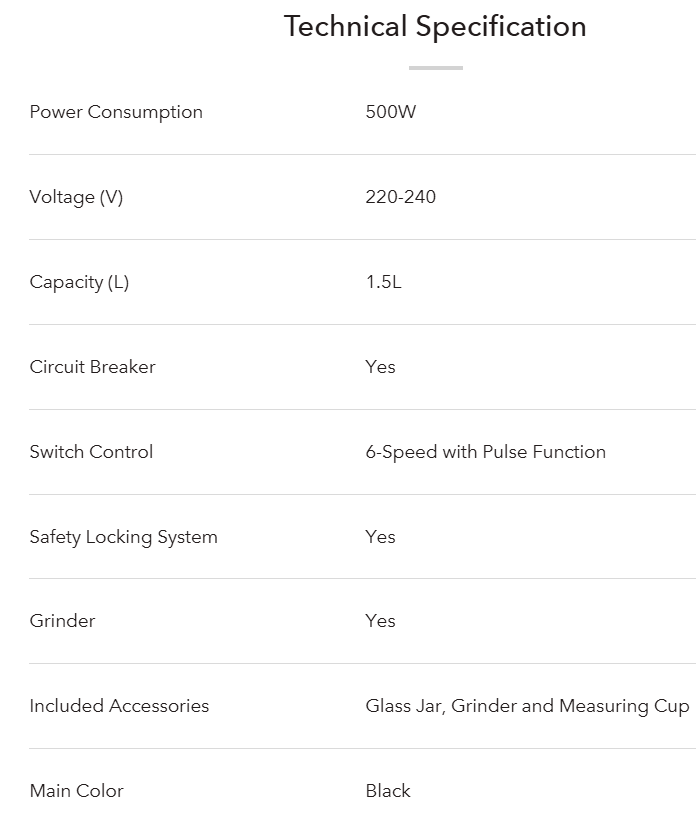
Task: Click the 1.5L capacity value
Action: click(384, 282)
